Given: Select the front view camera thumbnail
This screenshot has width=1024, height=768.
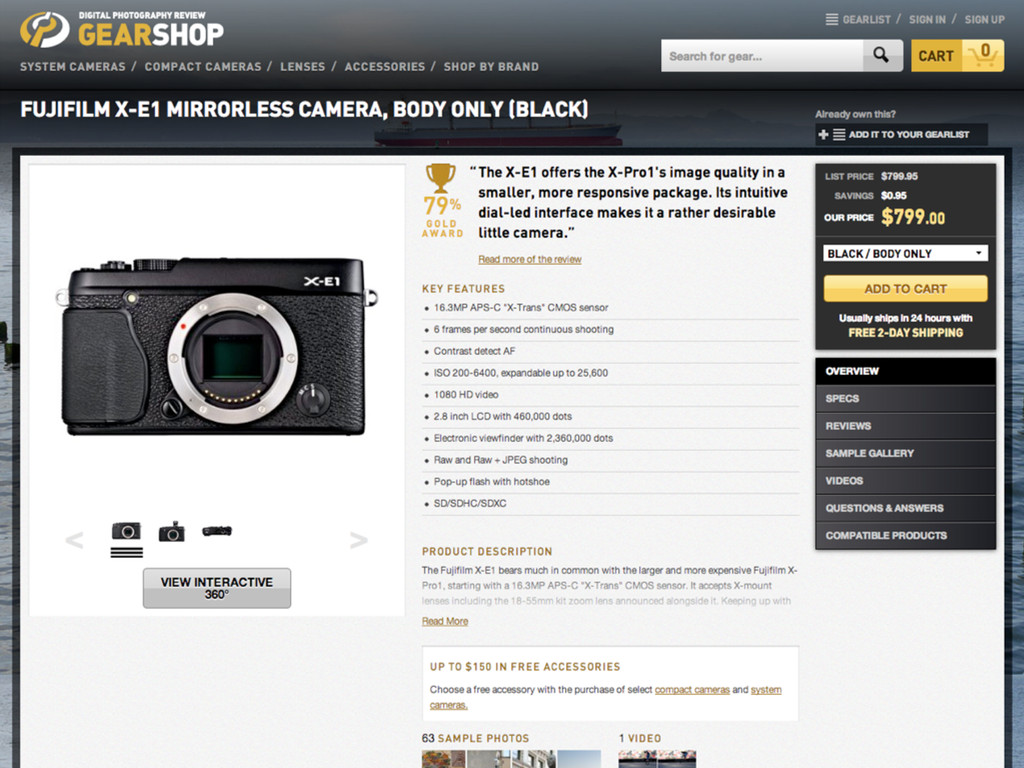Looking at the screenshot, I should (126, 531).
